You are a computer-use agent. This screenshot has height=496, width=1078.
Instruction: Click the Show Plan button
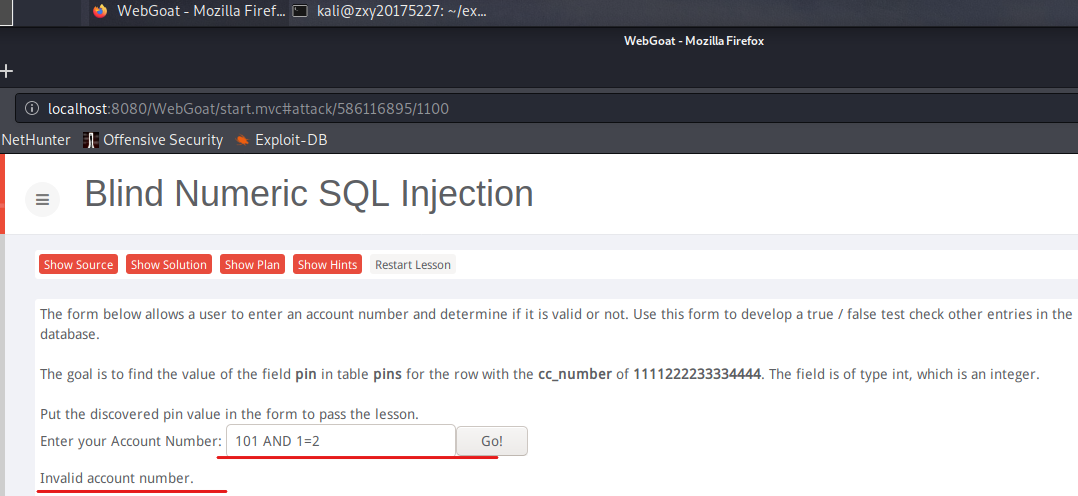(x=252, y=265)
